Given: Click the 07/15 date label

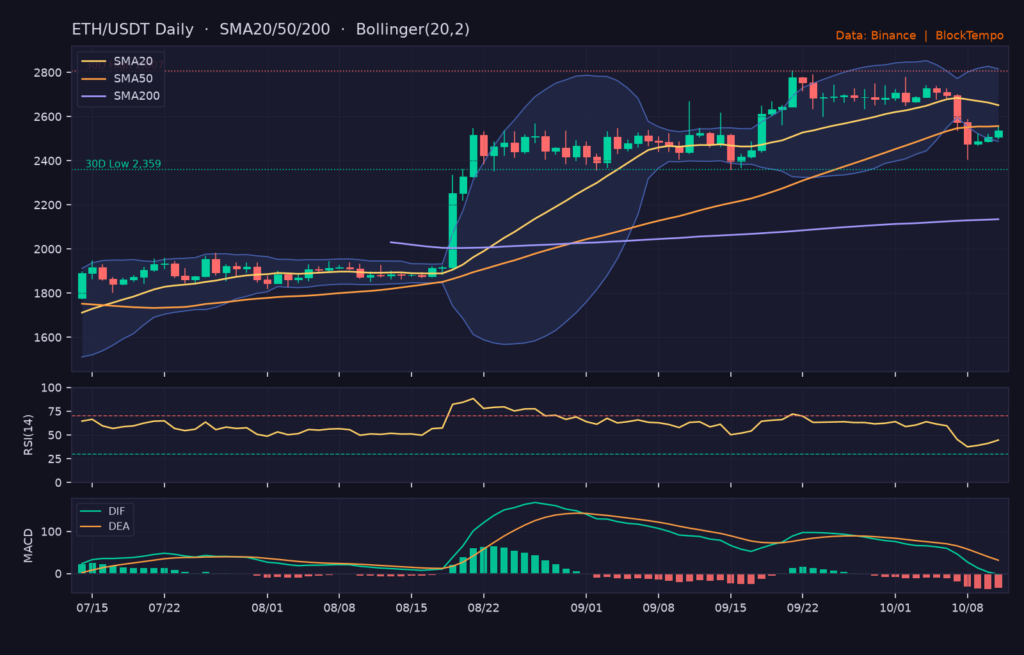Looking at the screenshot, I should (x=92, y=607).
